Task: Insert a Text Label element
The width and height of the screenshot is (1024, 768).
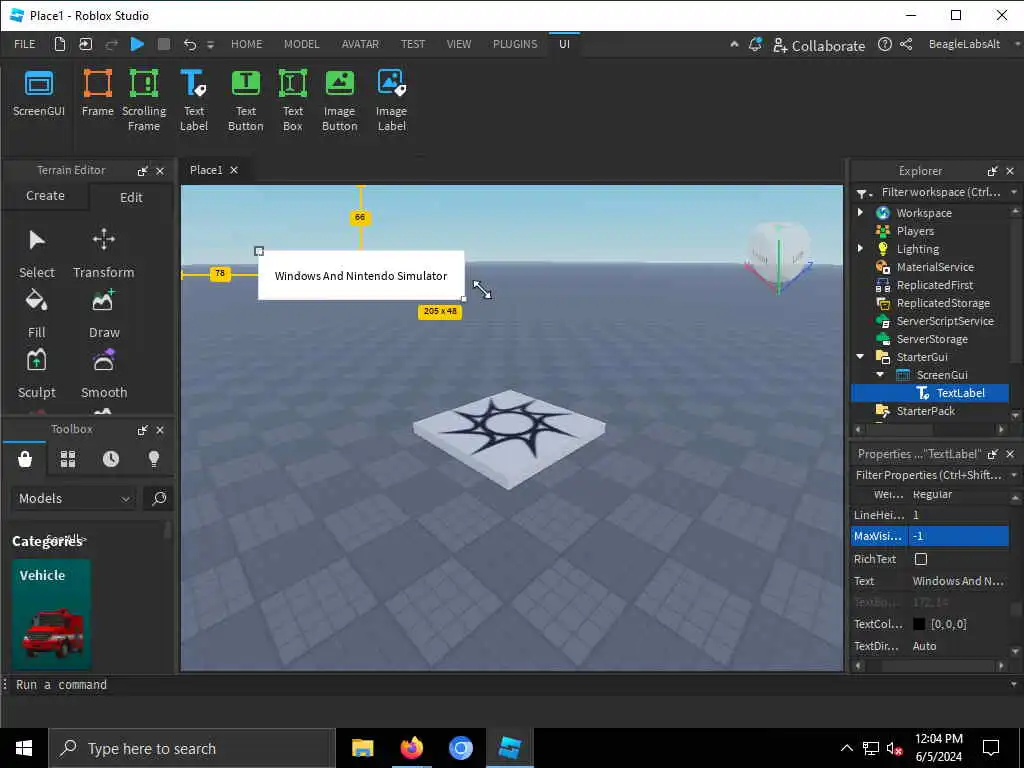Action: tap(194, 101)
